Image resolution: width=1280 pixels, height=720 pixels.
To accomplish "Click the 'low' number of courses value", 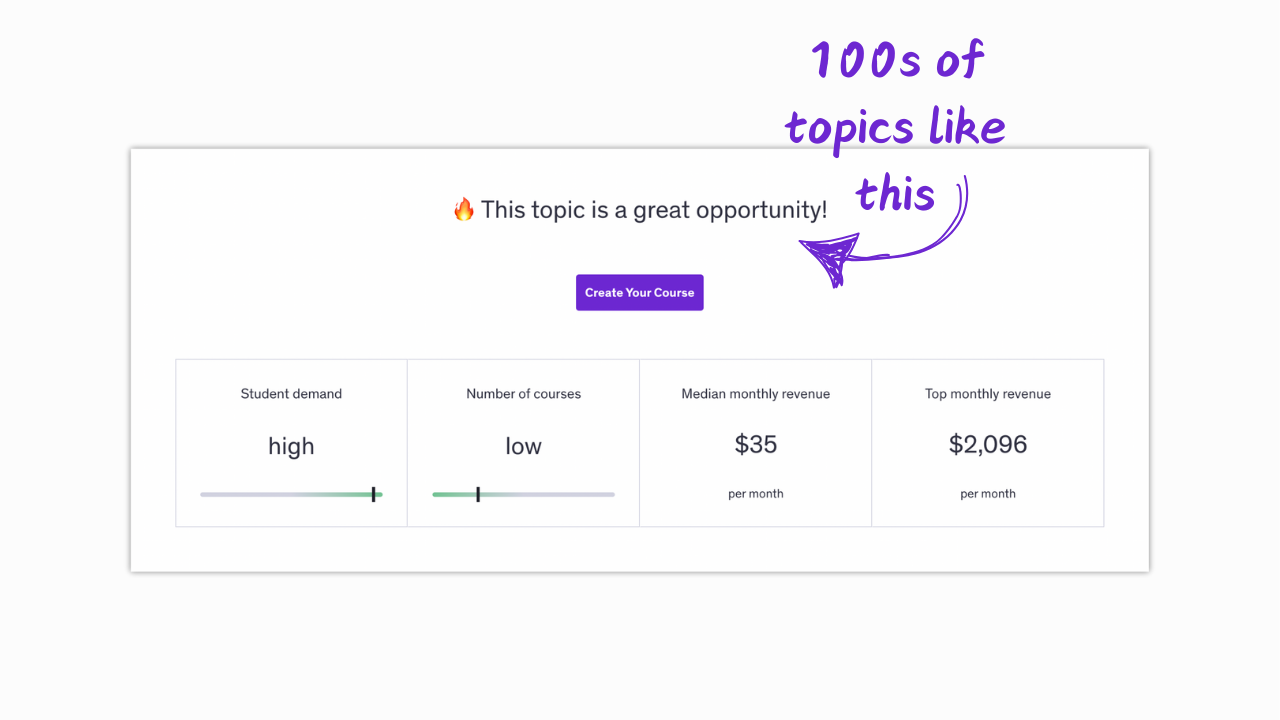I will coord(523,446).
